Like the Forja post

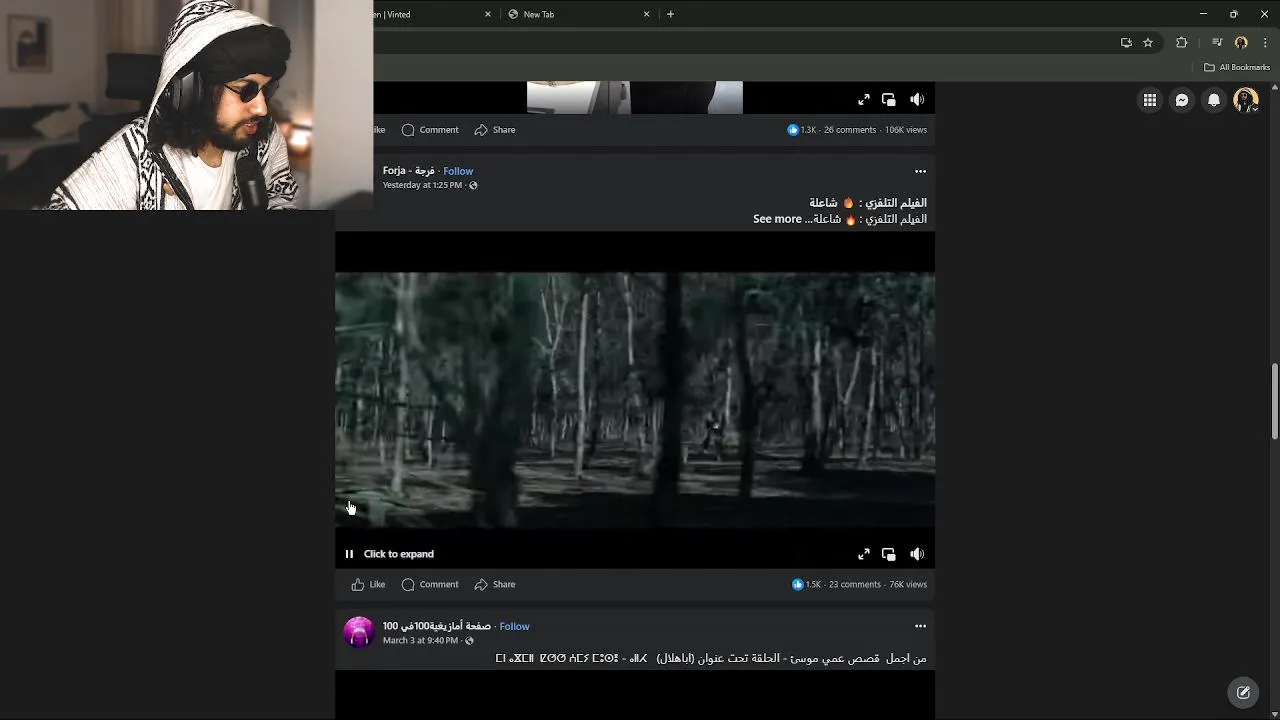point(368,585)
